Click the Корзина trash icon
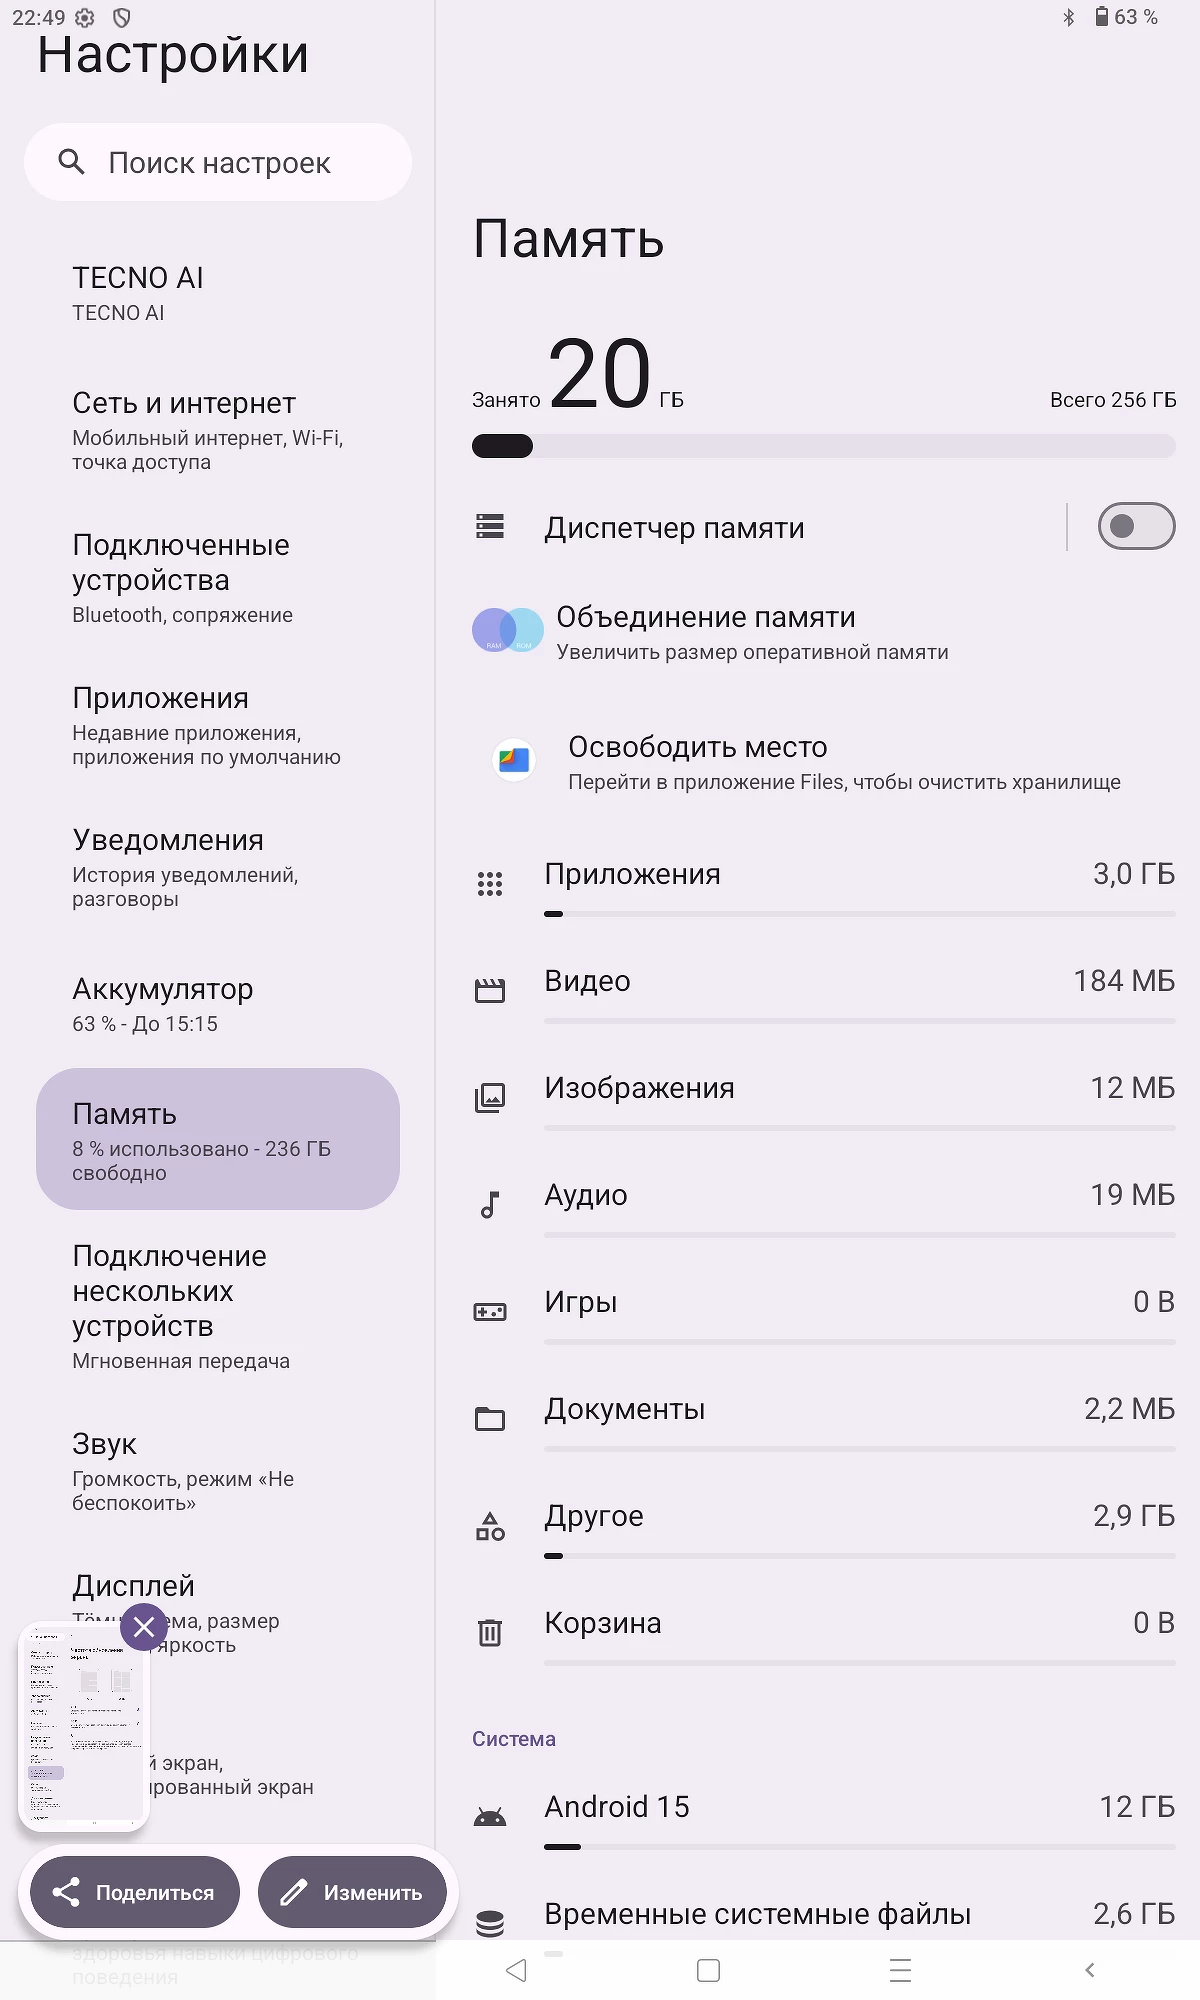The width and height of the screenshot is (1200, 2000). (x=490, y=1632)
